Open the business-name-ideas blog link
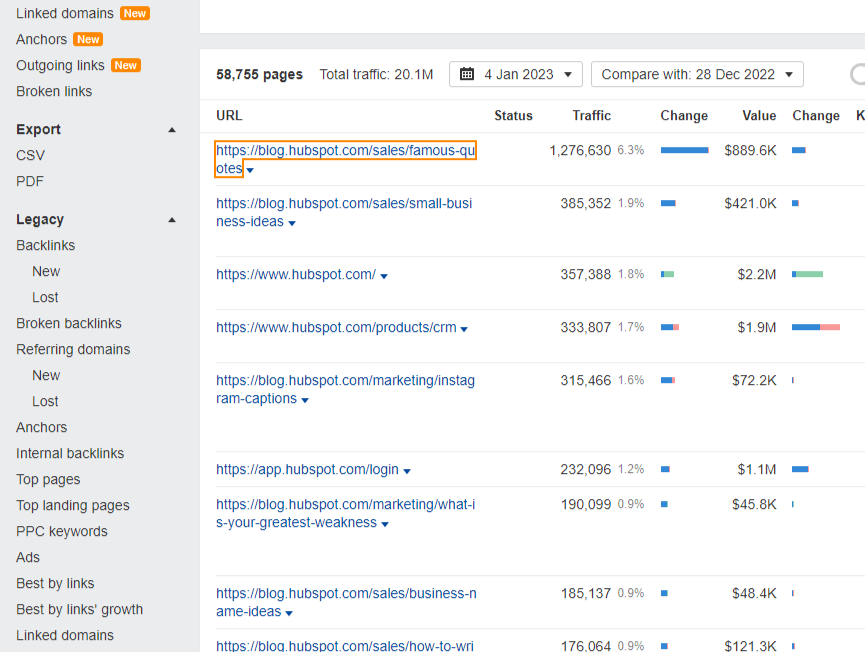The width and height of the screenshot is (865, 652). click(346, 602)
